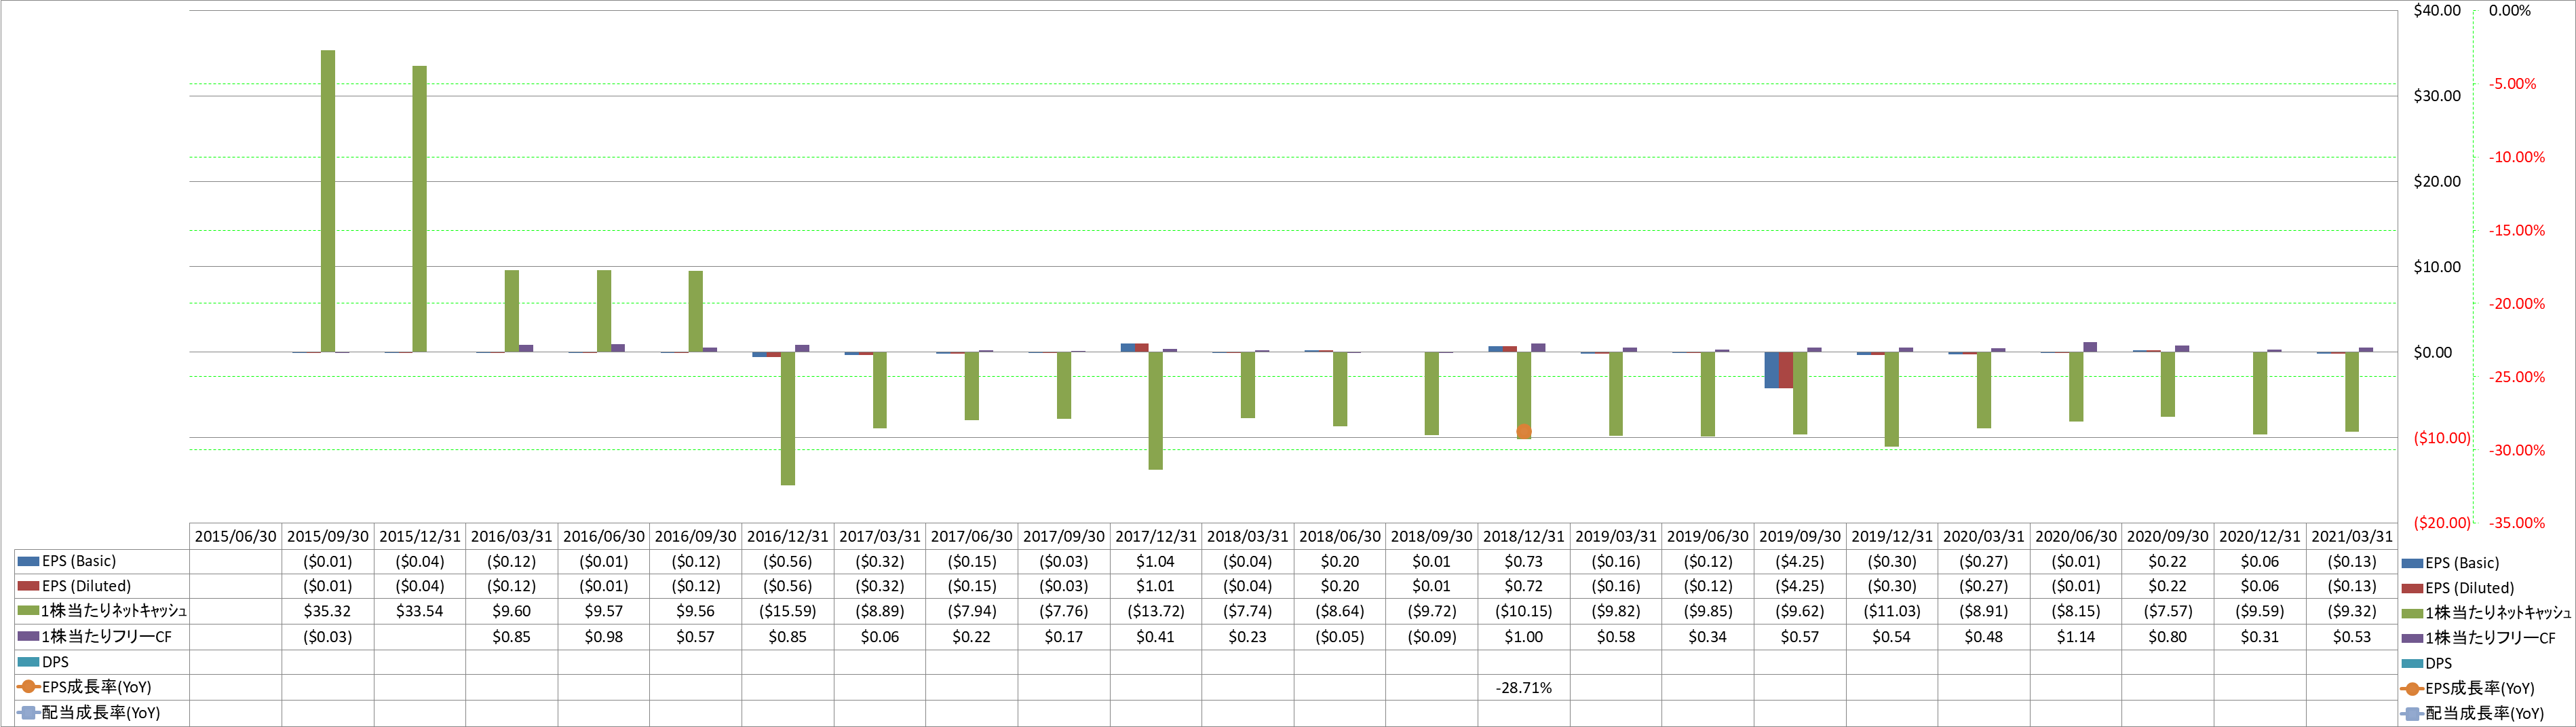Select the 2021/03/31 column header

(2352, 536)
